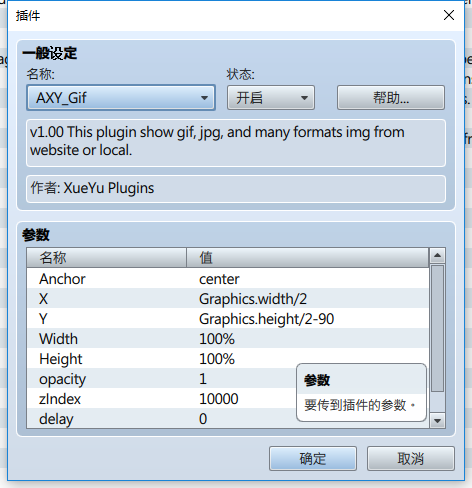Click the 帮助... help button
The height and width of the screenshot is (488, 472).
click(x=391, y=98)
